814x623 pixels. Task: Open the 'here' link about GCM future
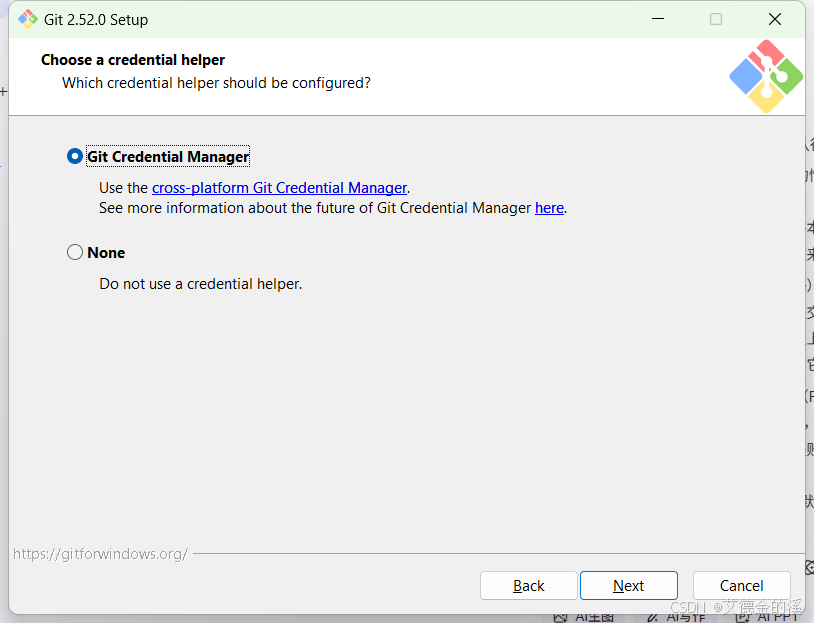549,208
